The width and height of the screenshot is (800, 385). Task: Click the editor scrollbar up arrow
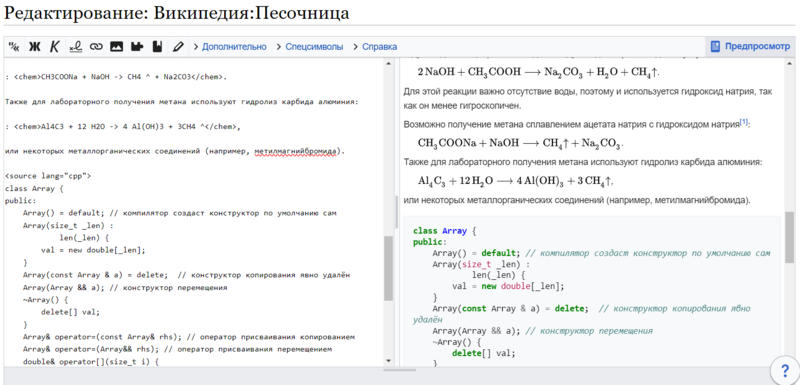point(388,63)
